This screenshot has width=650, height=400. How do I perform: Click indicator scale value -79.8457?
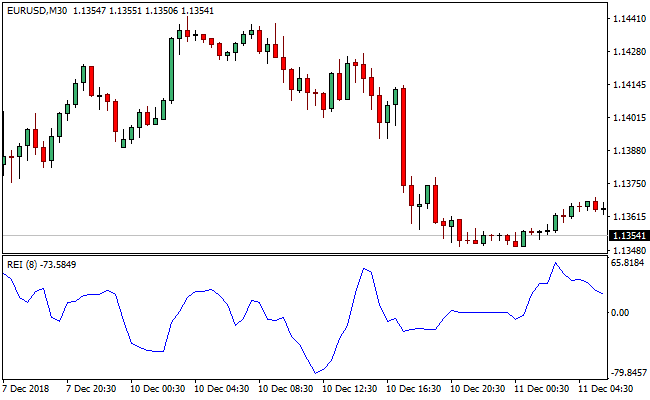tap(629, 373)
